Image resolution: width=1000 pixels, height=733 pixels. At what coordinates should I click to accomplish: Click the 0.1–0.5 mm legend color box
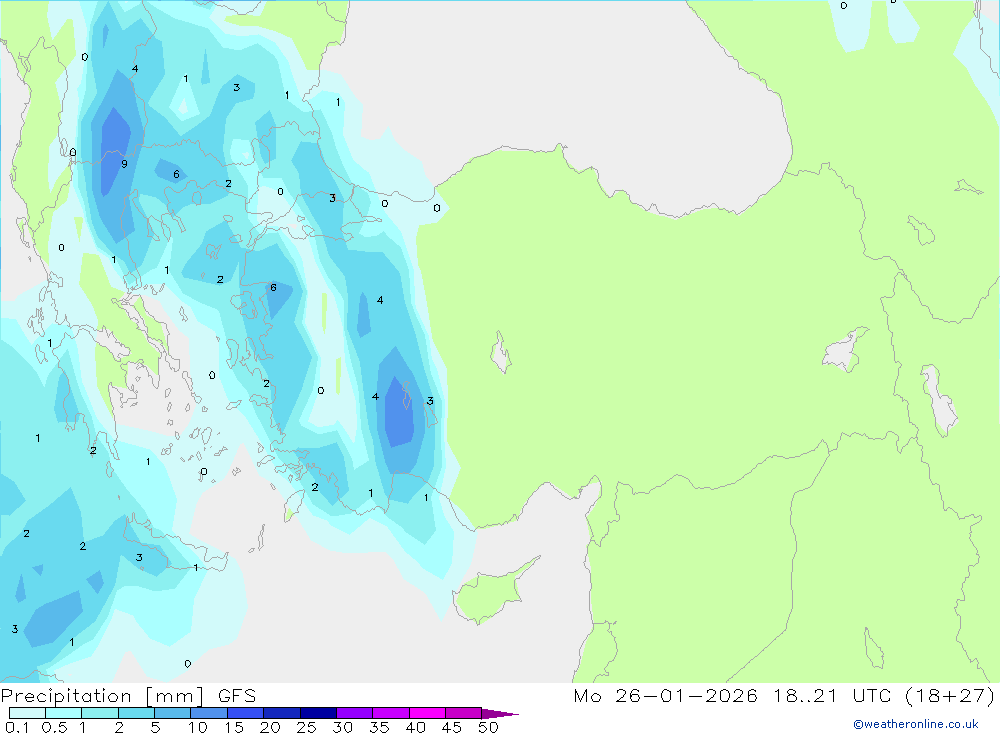[27, 713]
